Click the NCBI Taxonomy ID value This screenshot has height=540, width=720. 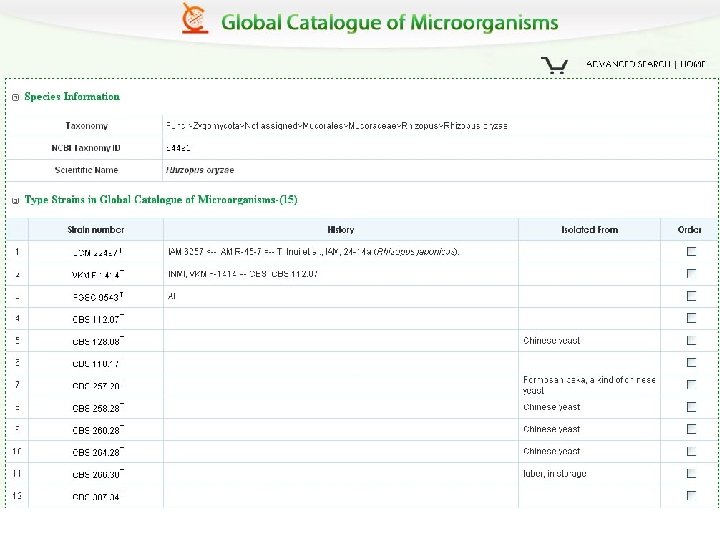point(178,148)
